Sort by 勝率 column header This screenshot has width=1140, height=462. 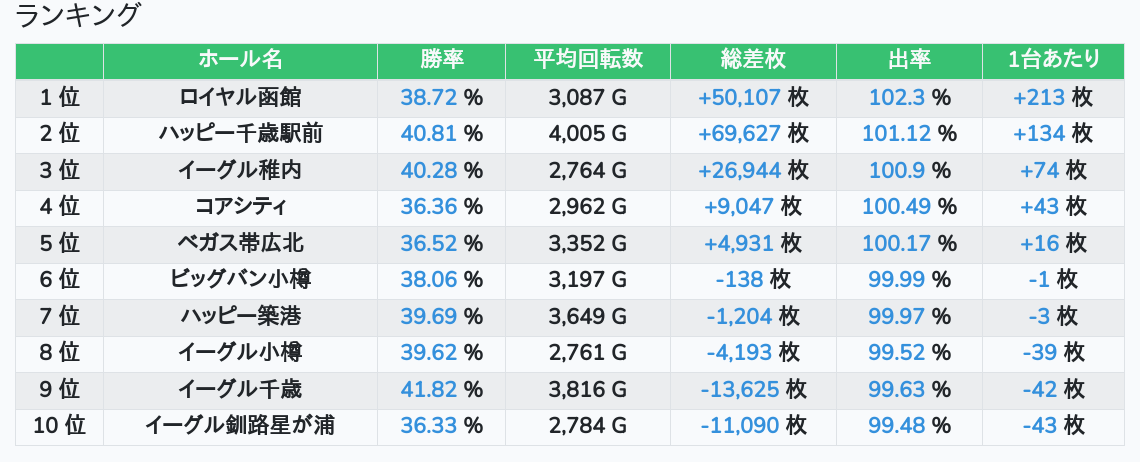tap(441, 60)
